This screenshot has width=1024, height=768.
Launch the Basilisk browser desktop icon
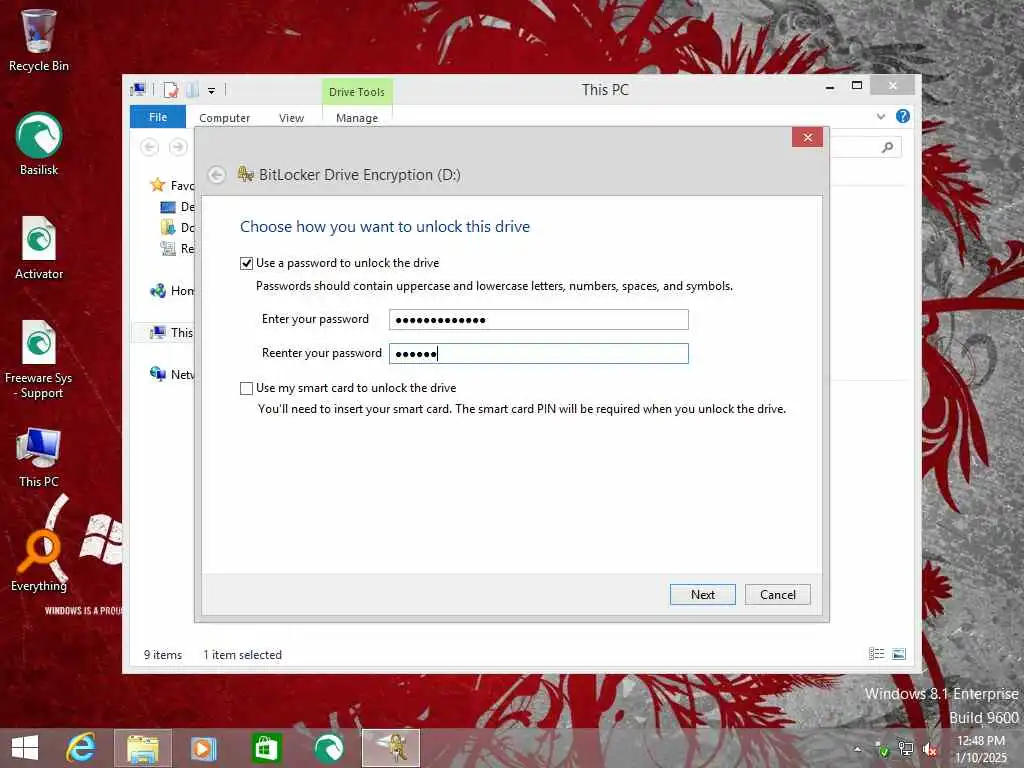[39, 144]
